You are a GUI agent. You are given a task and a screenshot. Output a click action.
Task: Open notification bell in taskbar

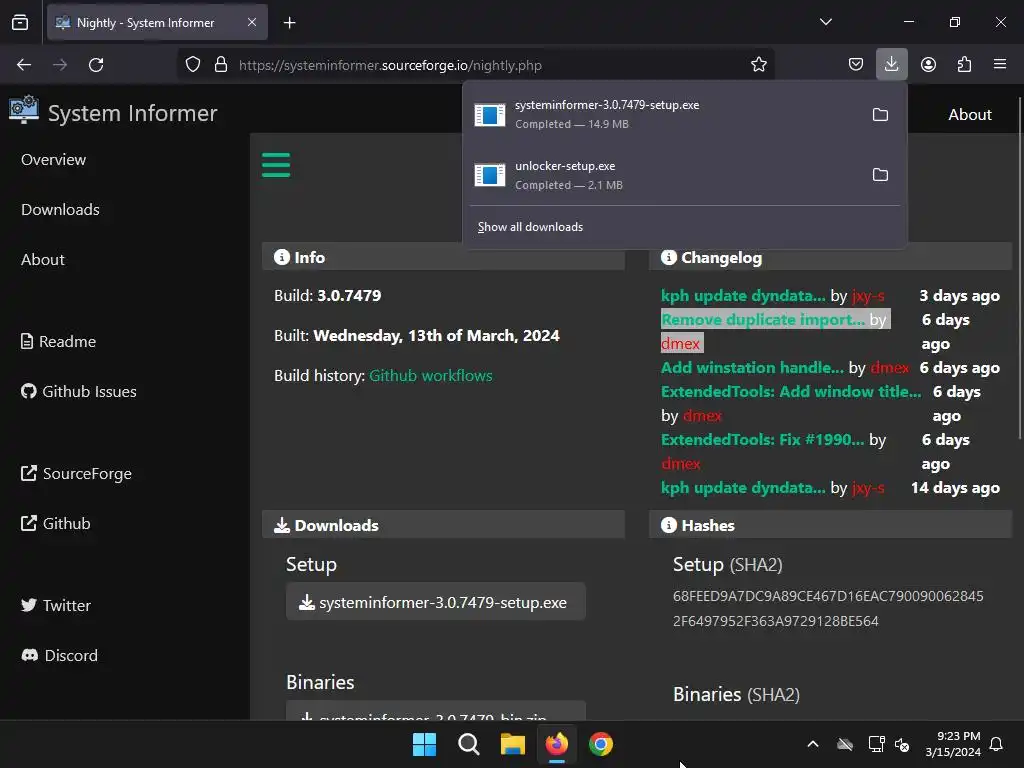click(x=997, y=744)
